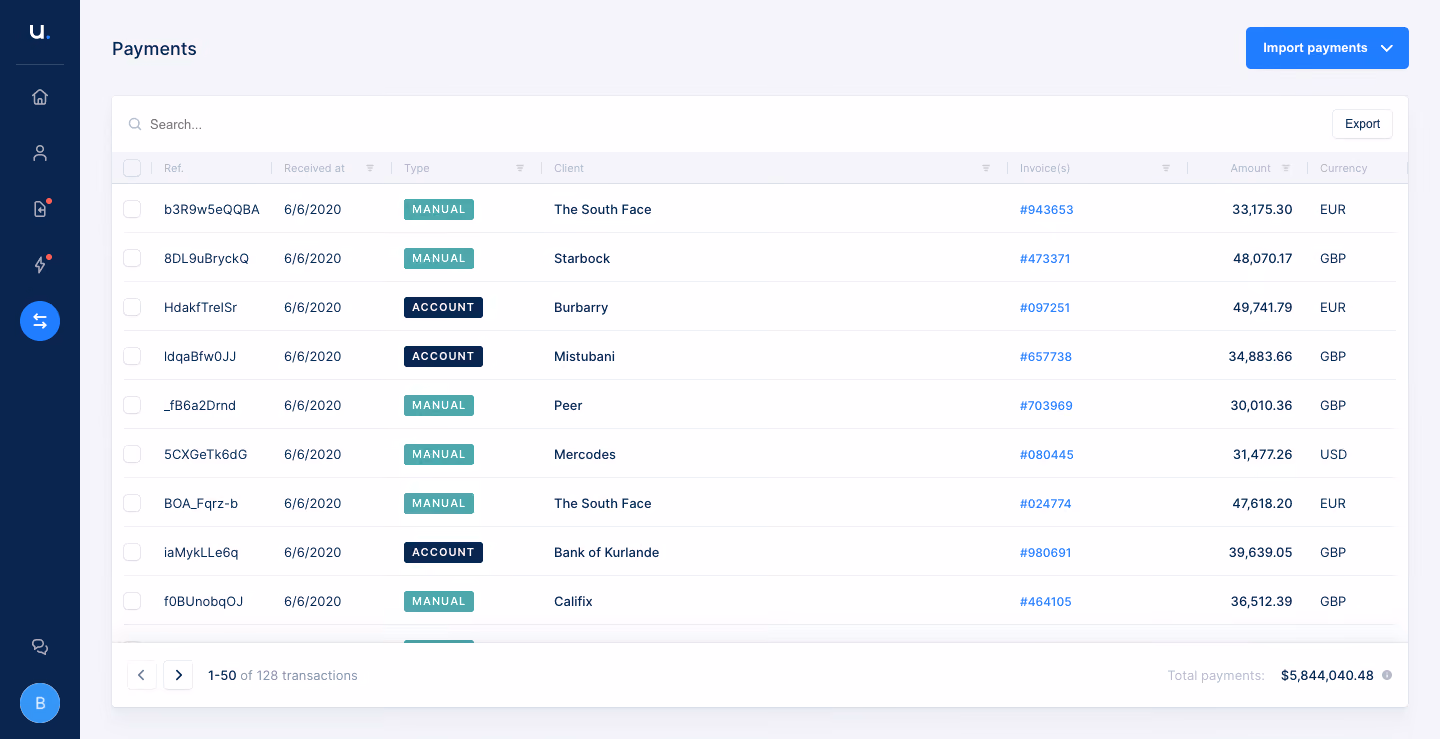Click client name Bank of Kurlande

coord(606,552)
